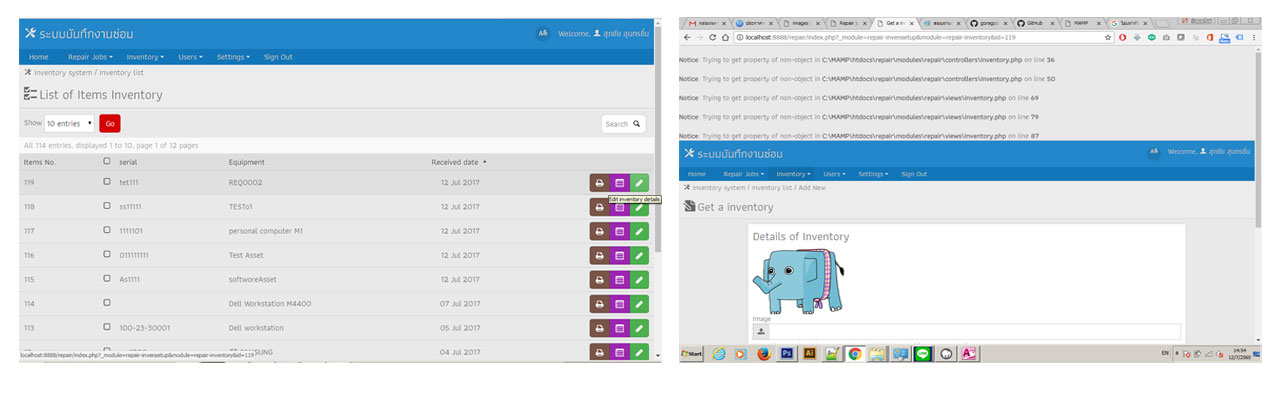Check the box in item 114 row
Image resolution: width=1280 pixels, height=399 pixels.
107,302
